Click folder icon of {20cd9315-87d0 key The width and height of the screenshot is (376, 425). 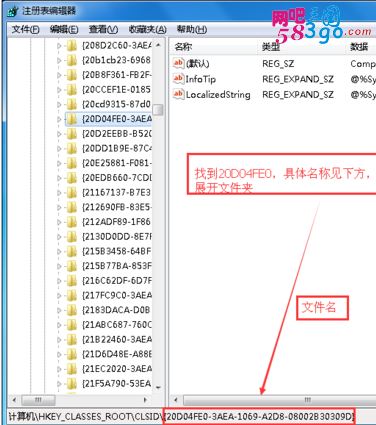click(71, 104)
